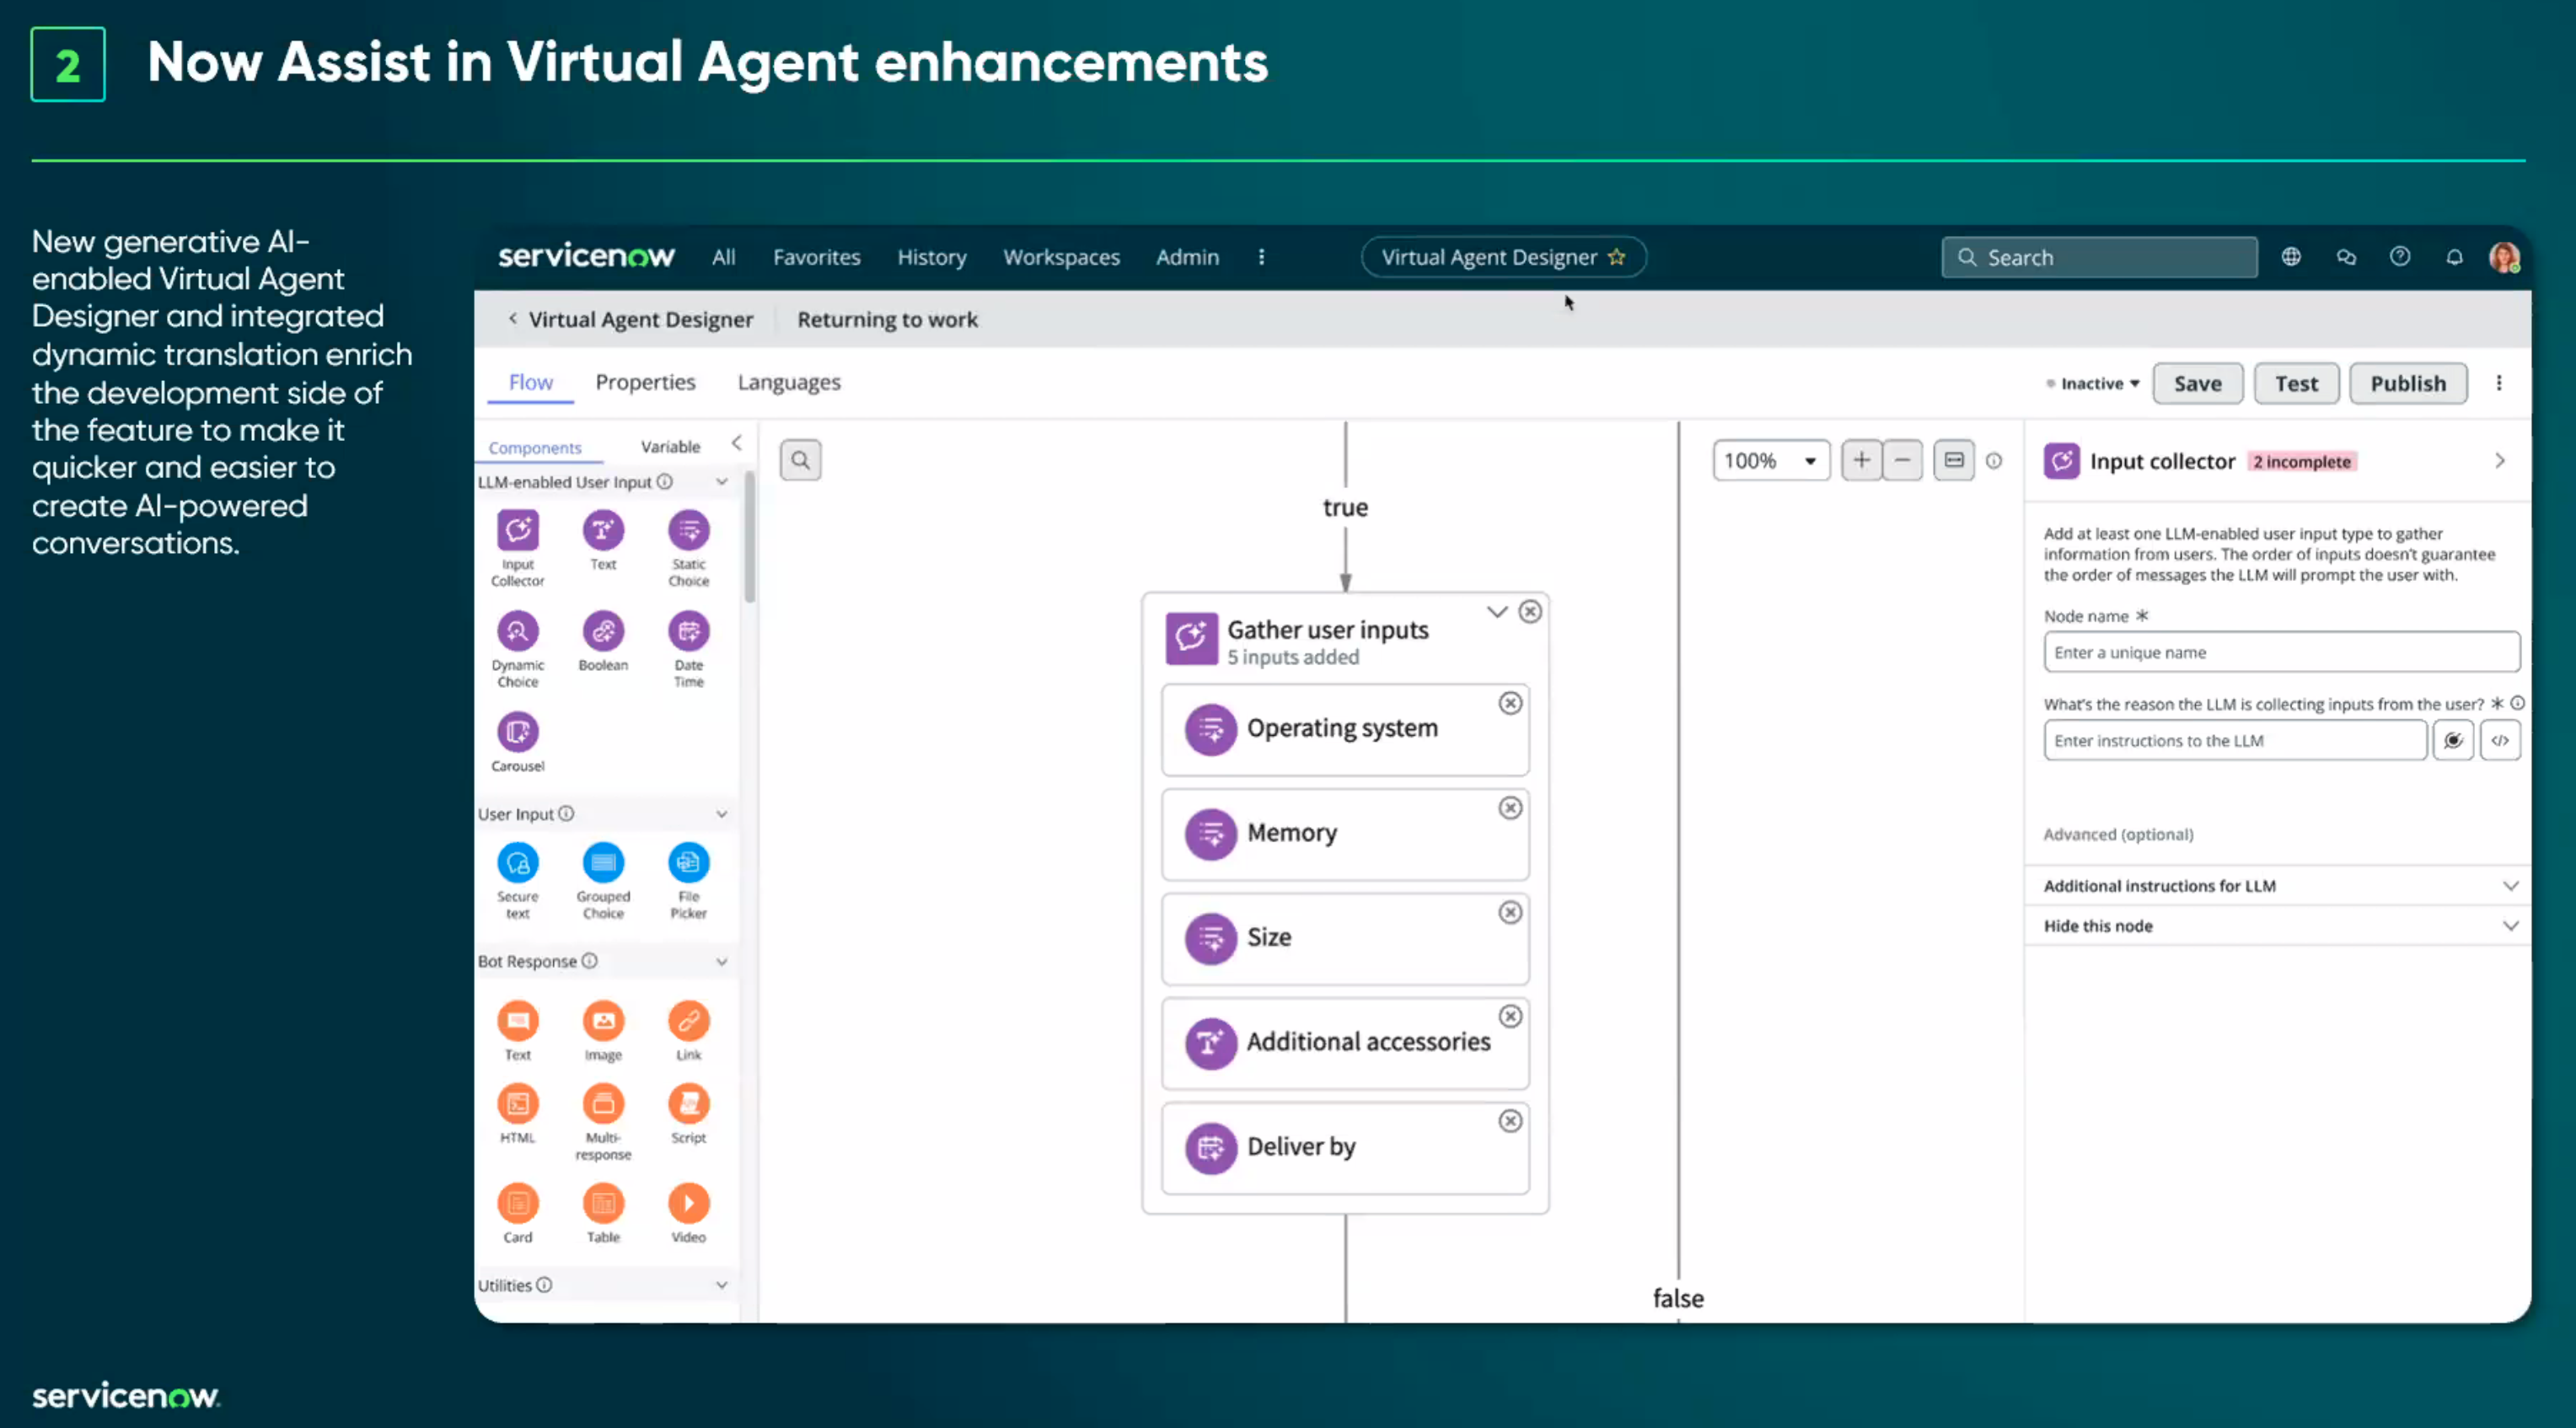The width and height of the screenshot is (2576, 1428).
Task: Switch to the Languages tab
Action: point(789,382)
